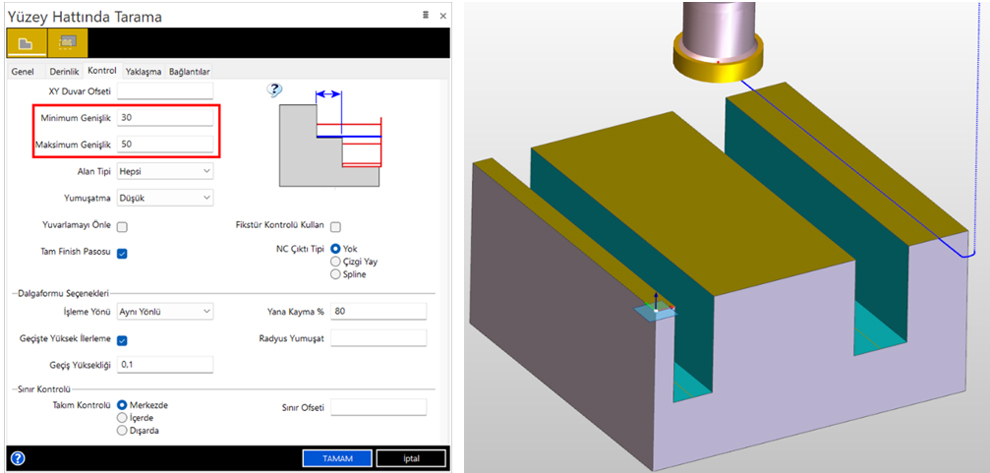
Task: Edit the Geçiş Yüksekliği value 0,1
Action: pos(165,364)
